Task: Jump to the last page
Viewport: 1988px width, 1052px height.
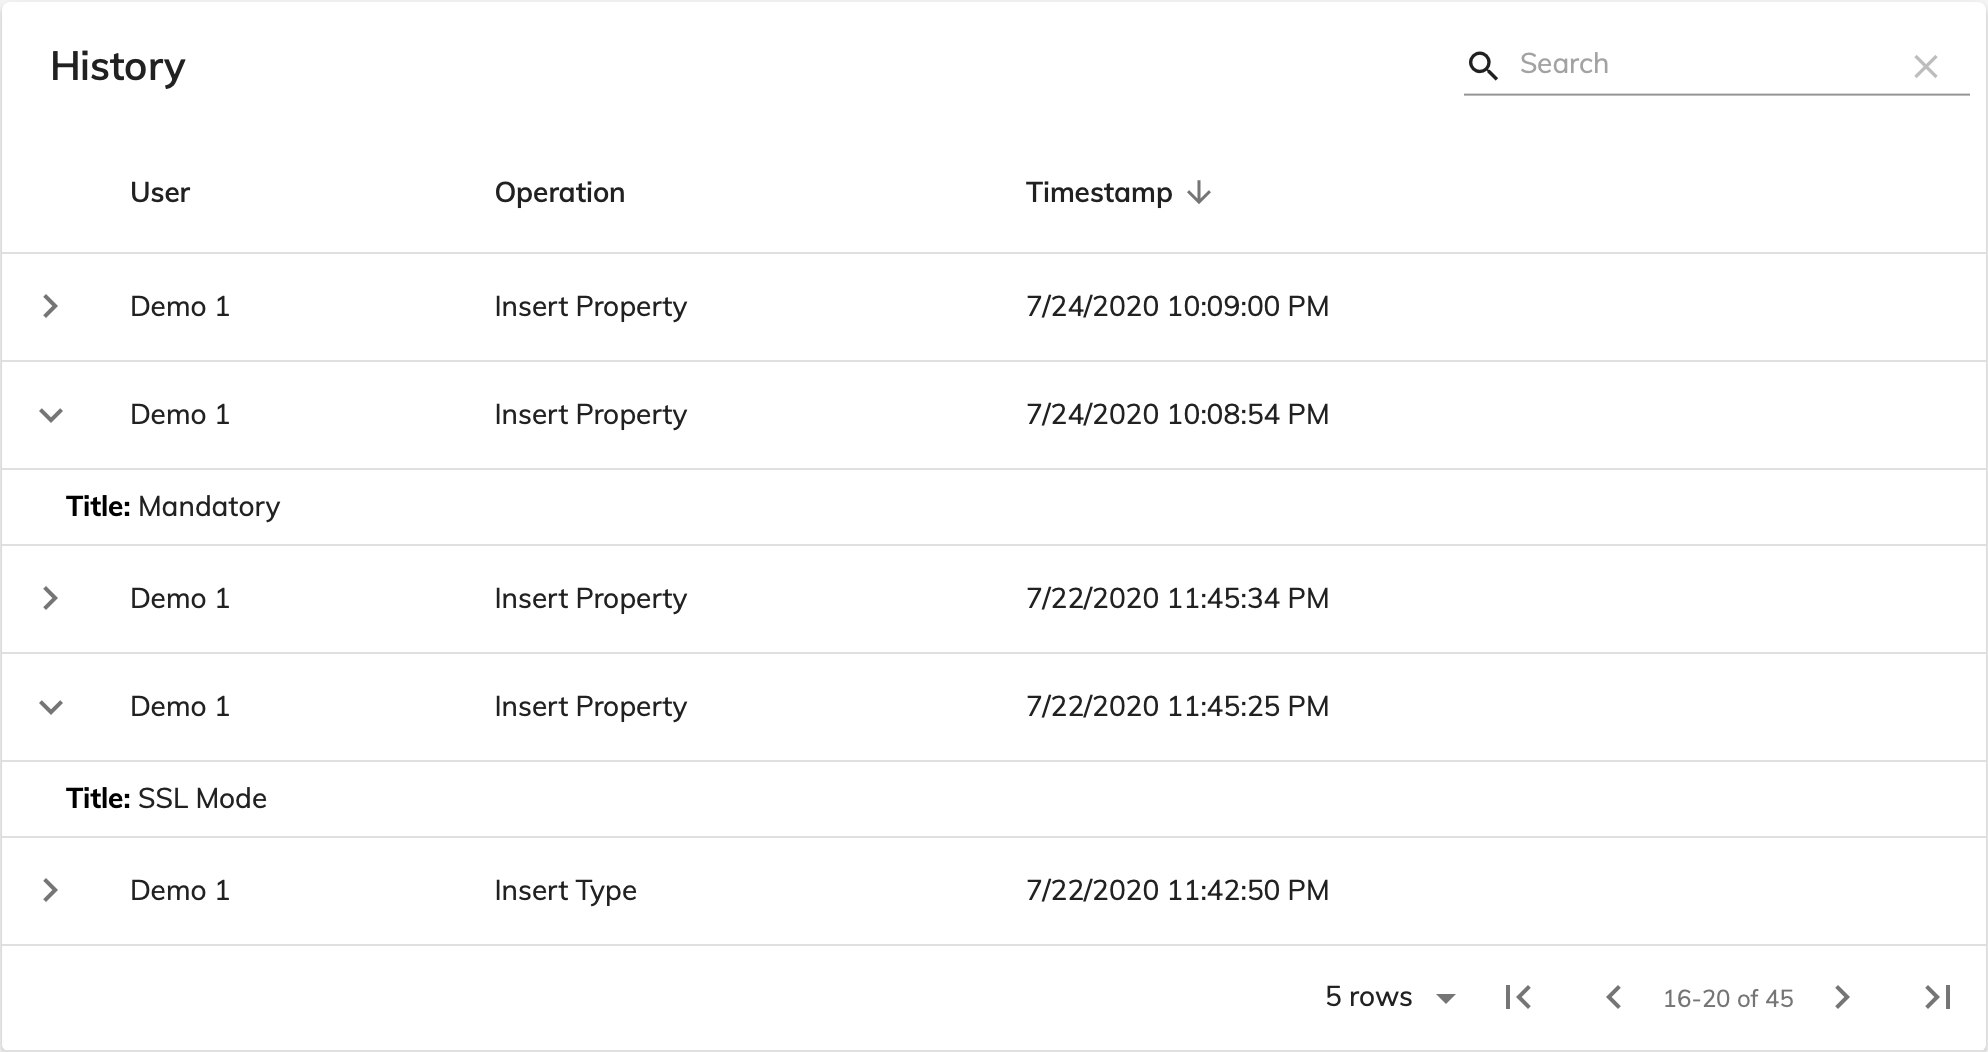Action: click(1937, 997)
